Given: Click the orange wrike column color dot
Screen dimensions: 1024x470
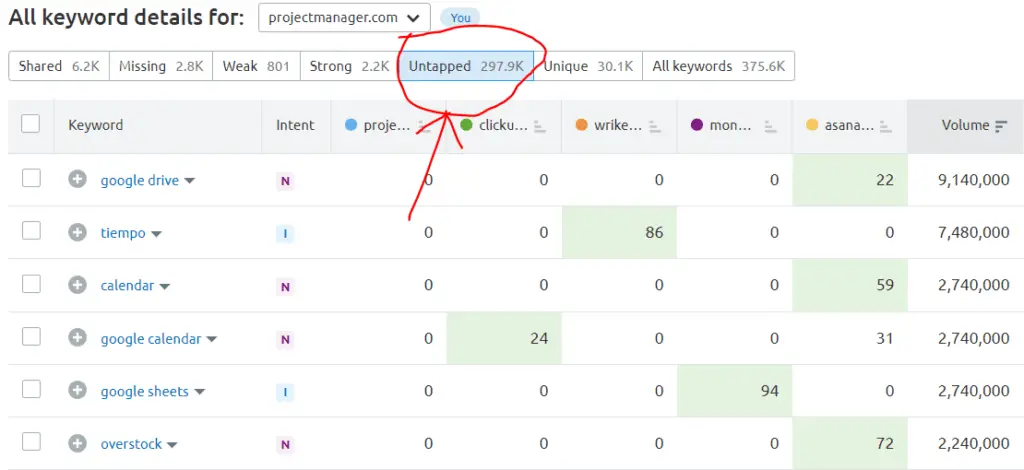Looking at the screenshot, I should pyautogui.click(x=581, y=125).
